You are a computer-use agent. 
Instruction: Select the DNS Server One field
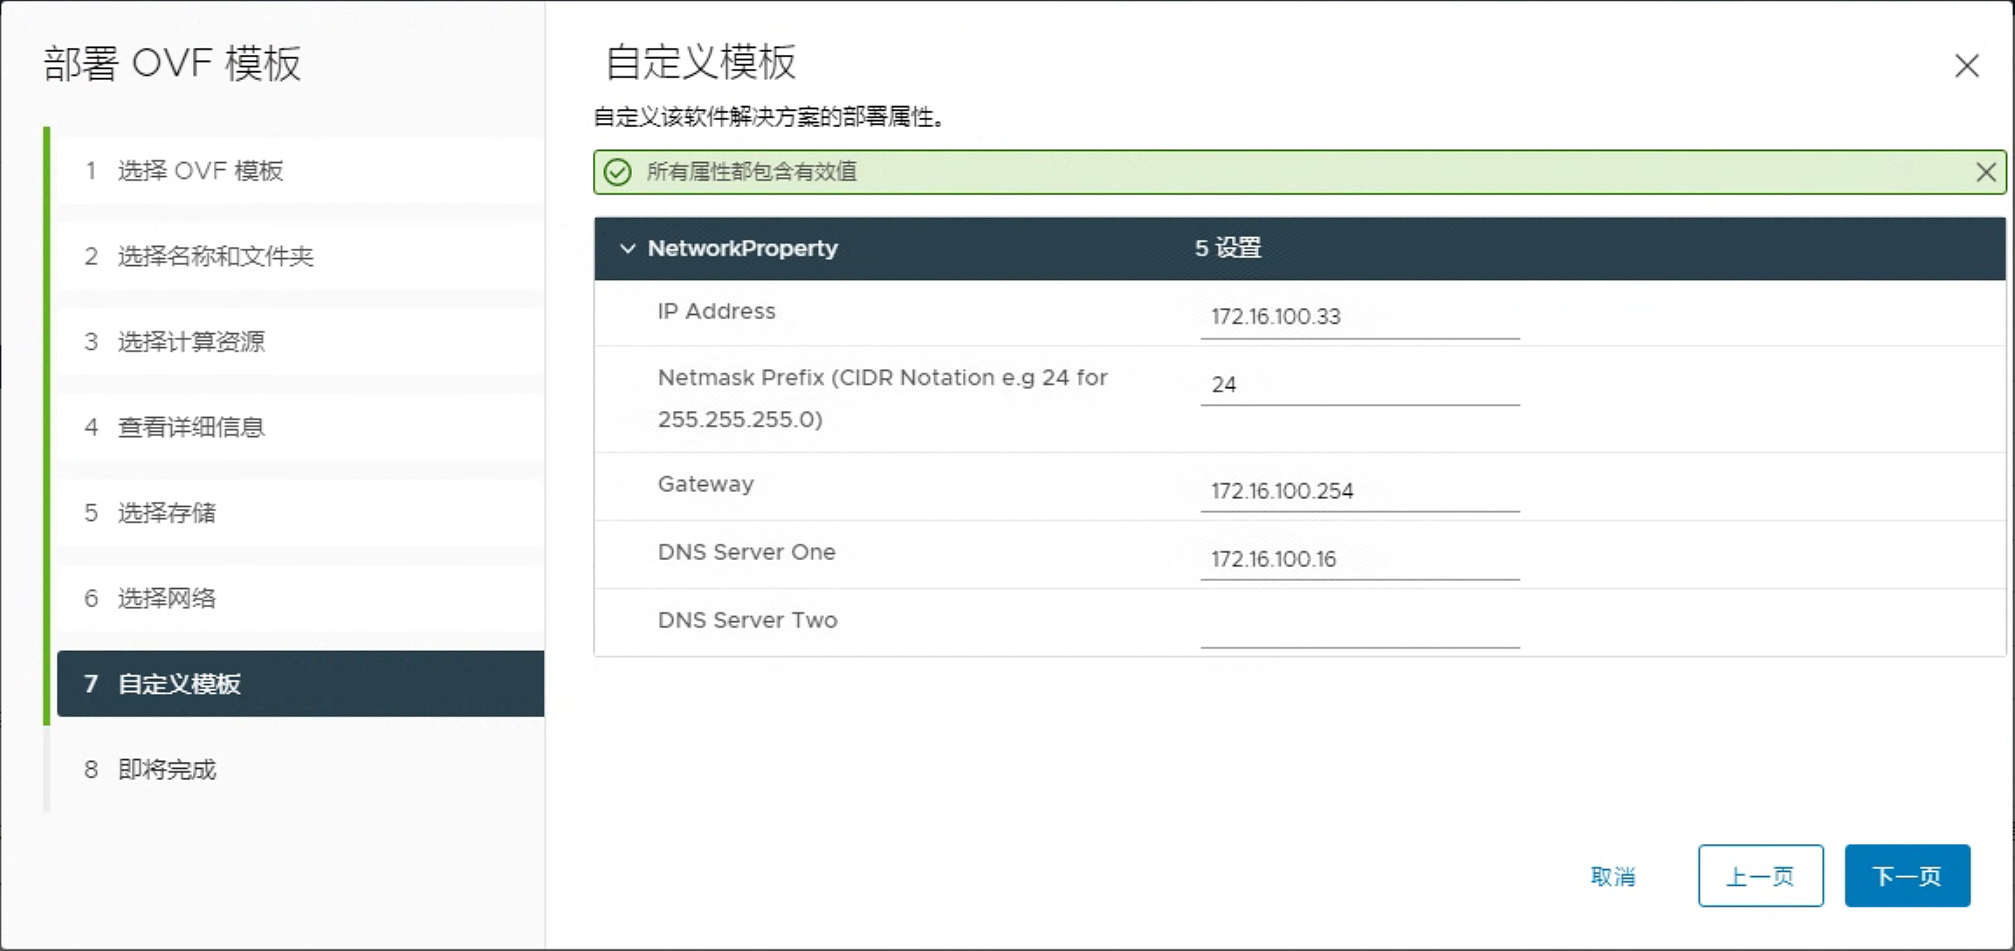pyautogui.click(x=1358, y=559)
